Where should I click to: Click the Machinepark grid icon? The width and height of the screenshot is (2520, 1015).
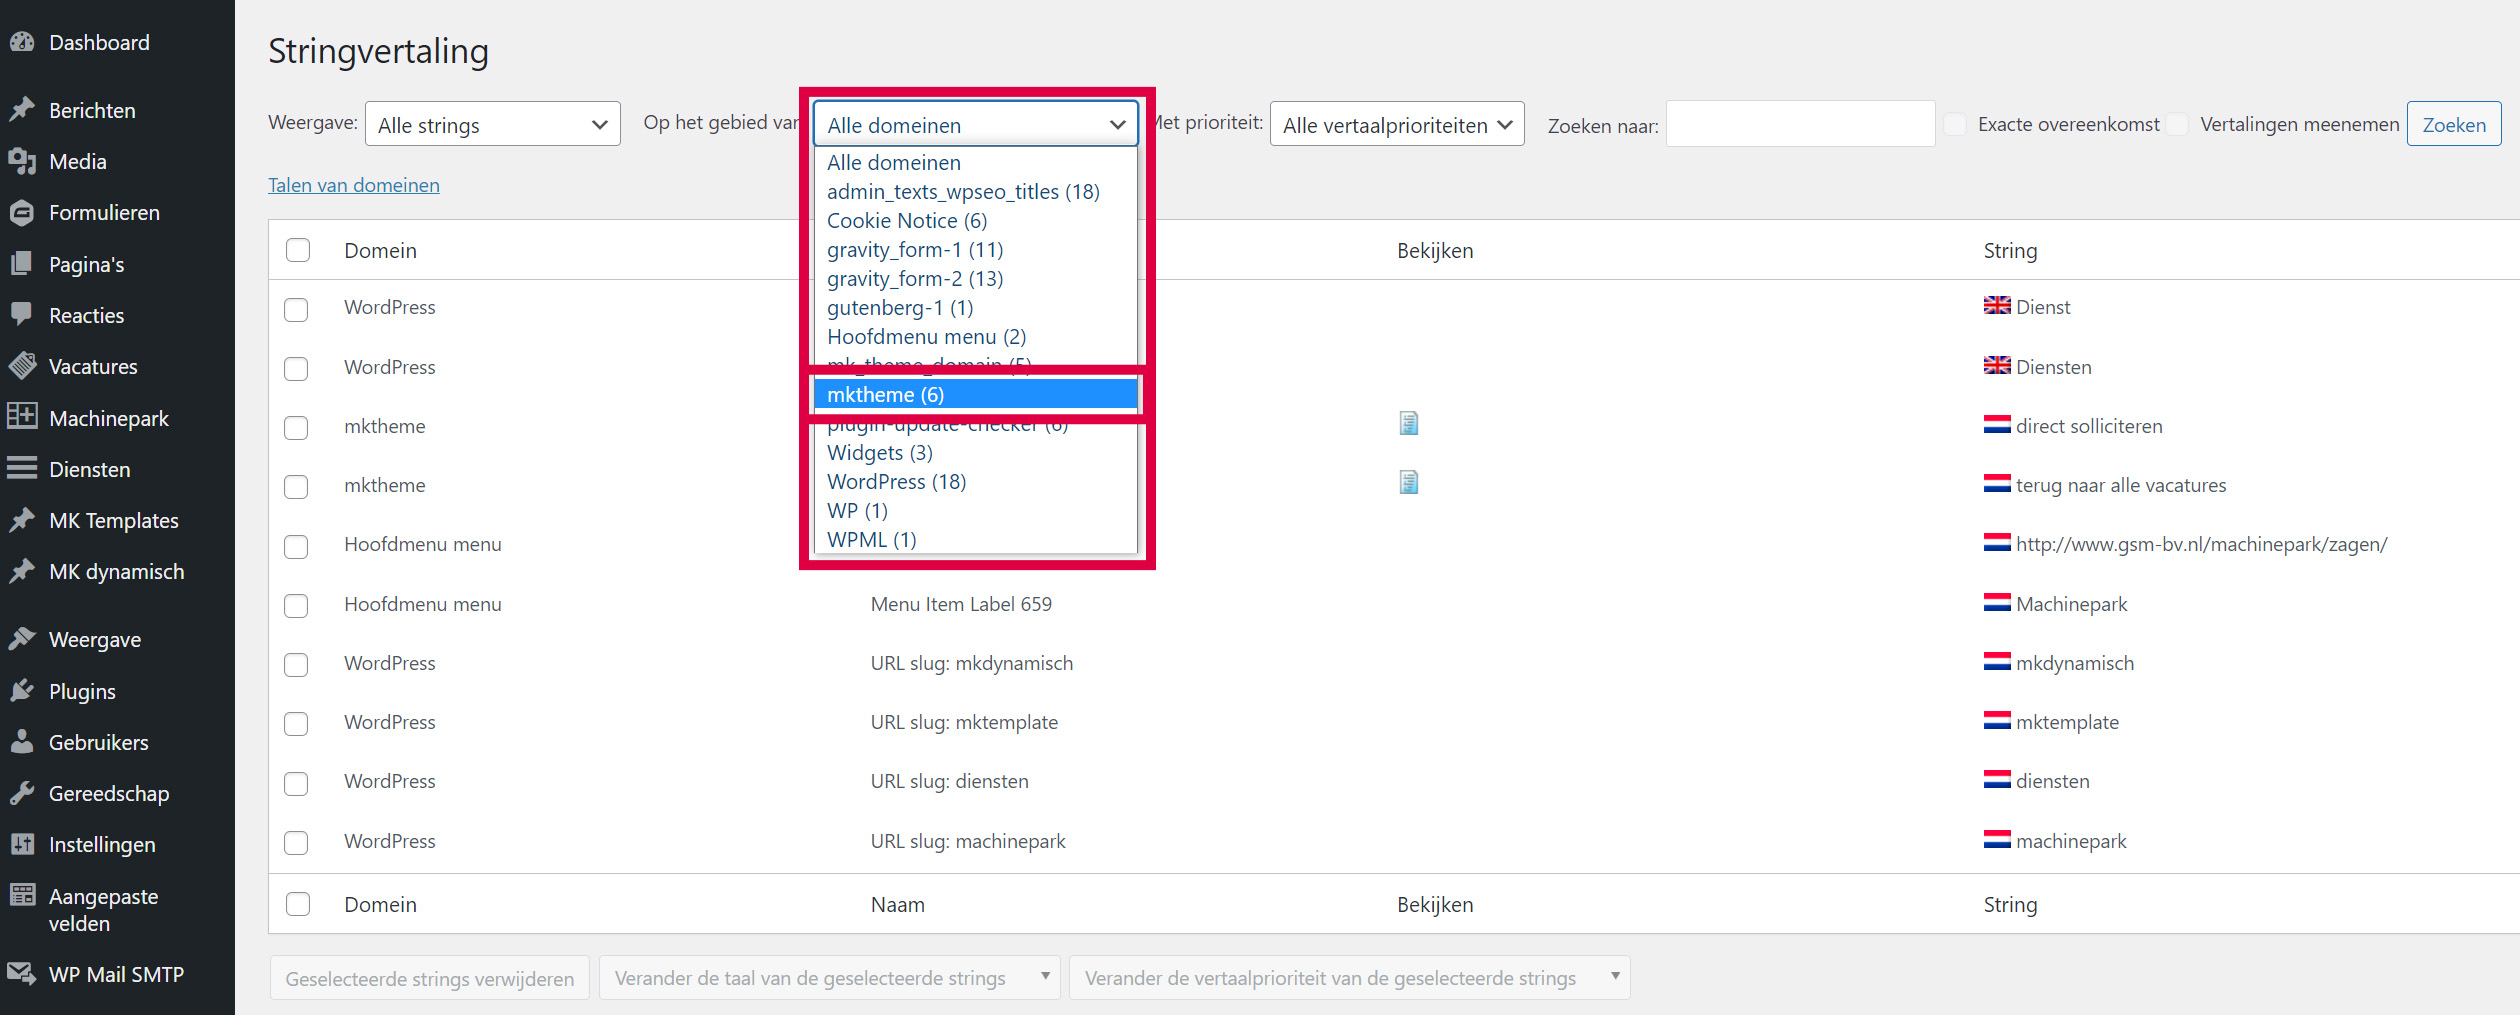coord(22,417)
